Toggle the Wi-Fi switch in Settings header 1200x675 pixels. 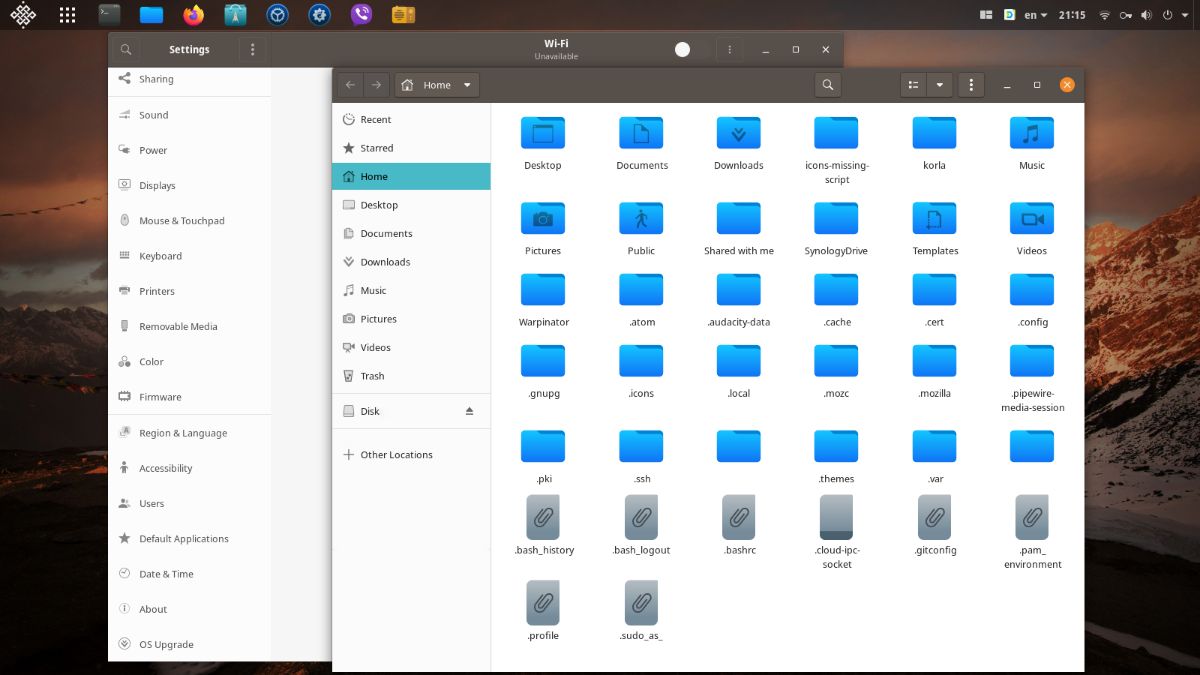682,48
